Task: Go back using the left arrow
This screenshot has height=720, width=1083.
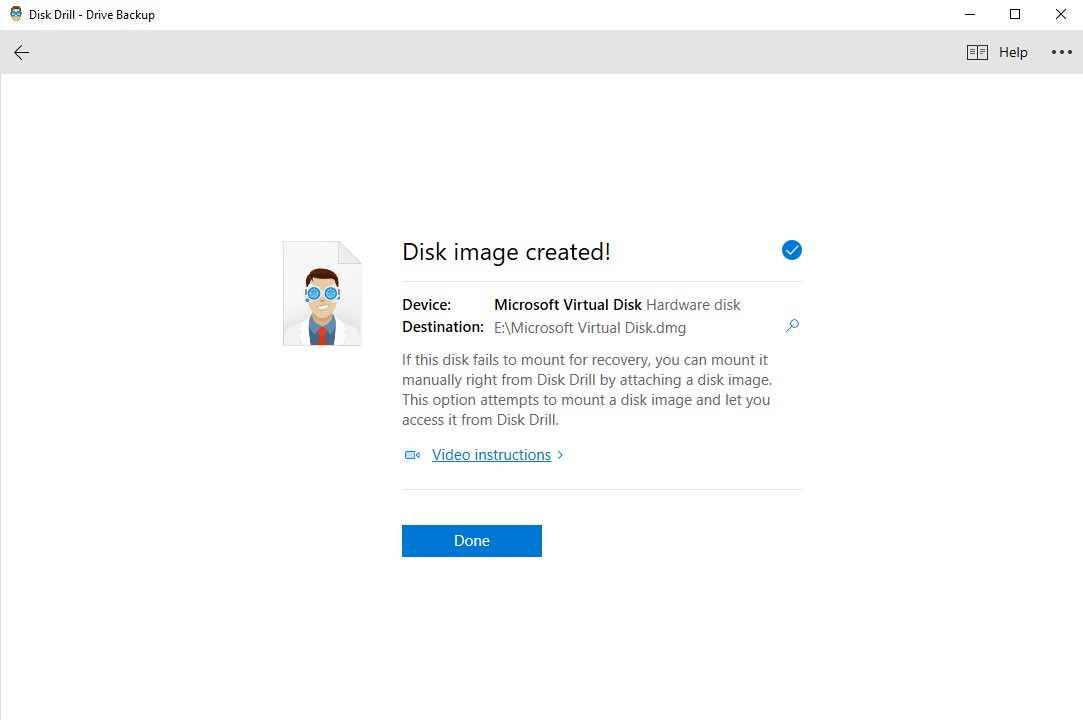Action: 21,53
